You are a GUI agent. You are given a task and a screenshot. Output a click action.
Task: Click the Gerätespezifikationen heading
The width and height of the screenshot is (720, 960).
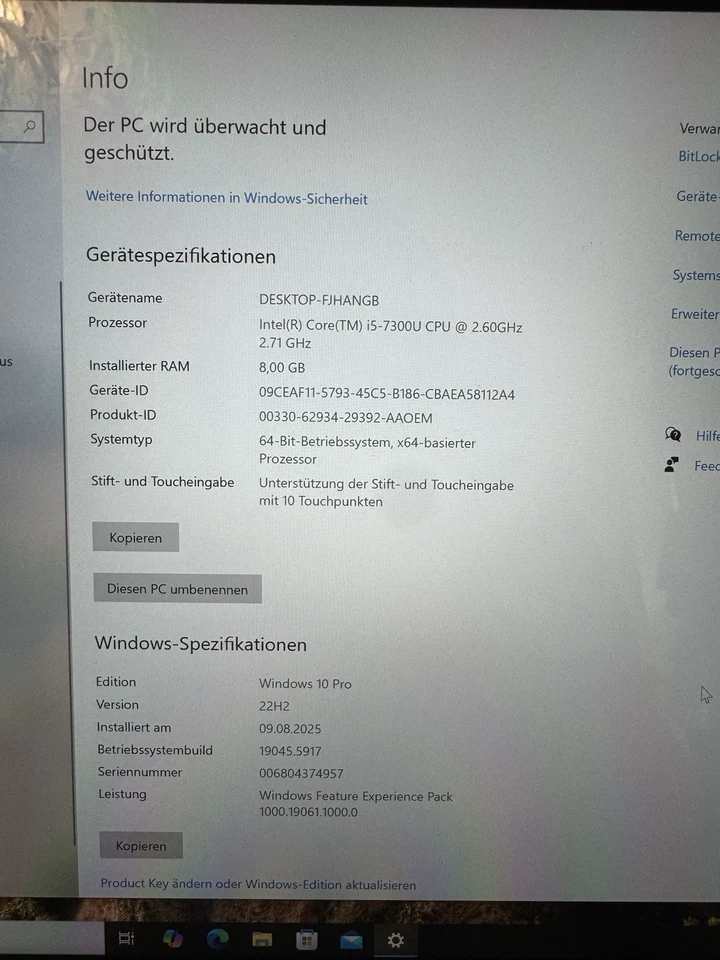pyautogui.click(x=181, y=256)
